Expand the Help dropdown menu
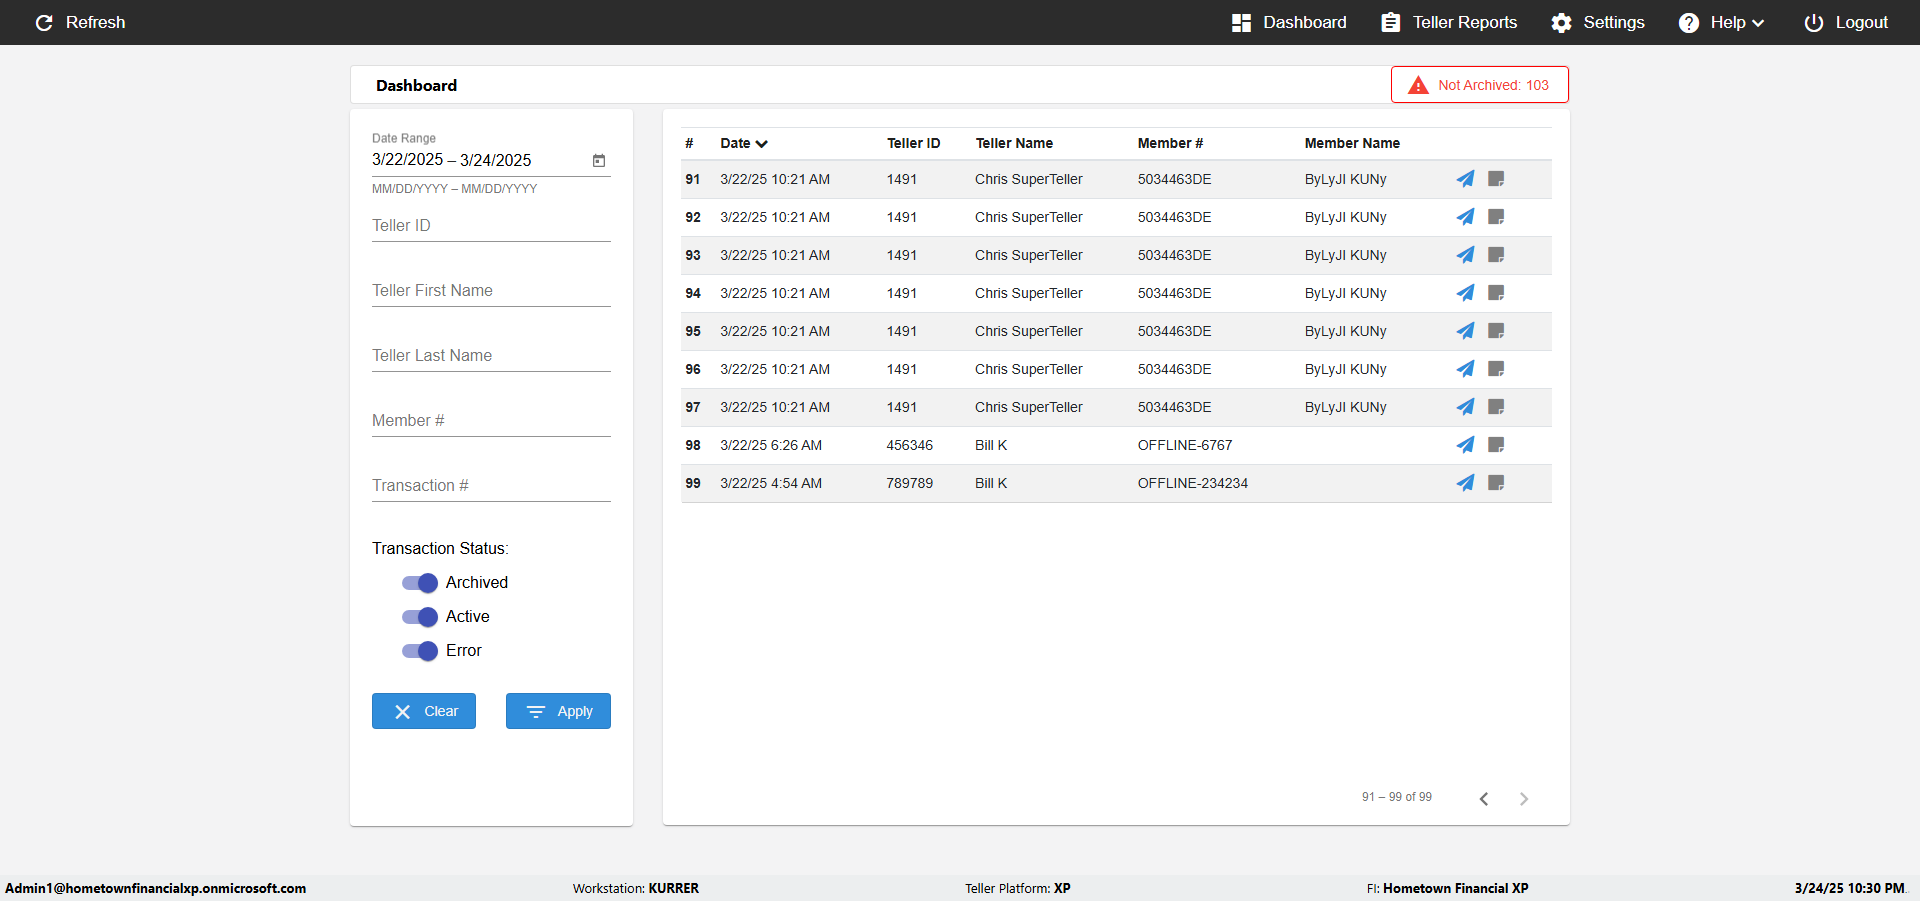The height and width of the screenshot is (901, 1920). pos(1721,23)
